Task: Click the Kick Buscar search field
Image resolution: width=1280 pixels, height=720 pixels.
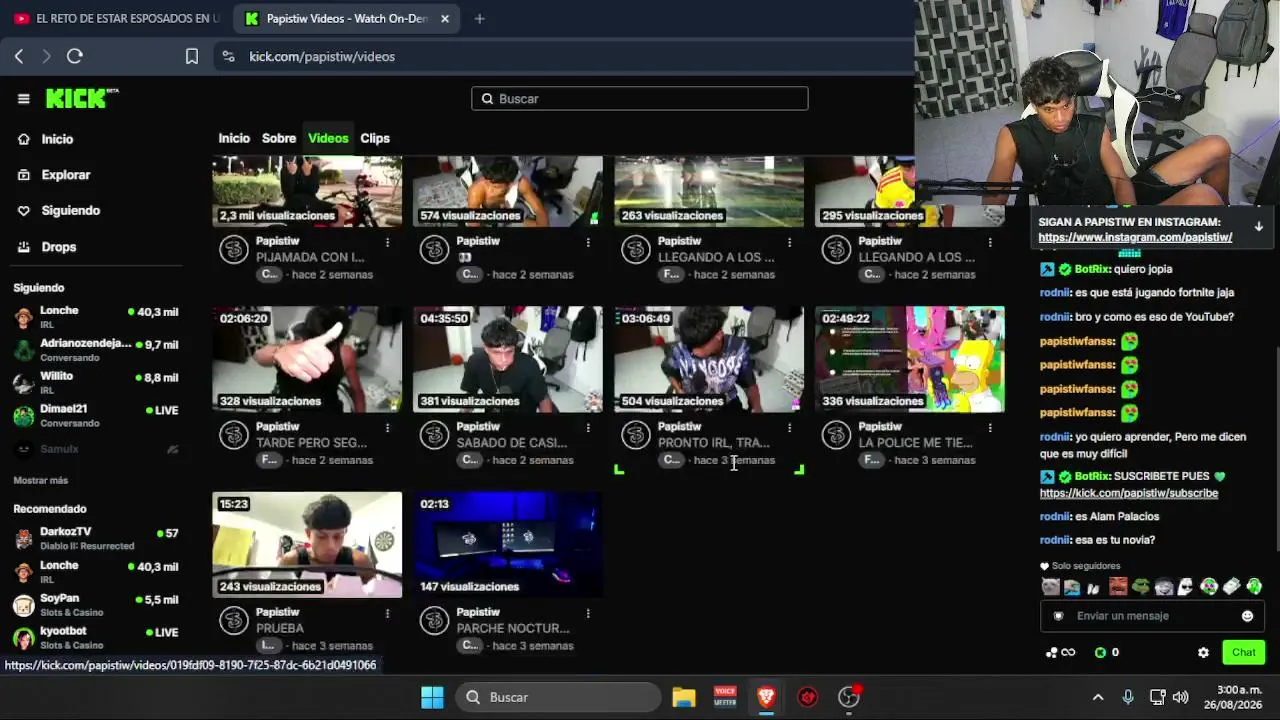Action: pyautogui.click(x=640, y=98)
